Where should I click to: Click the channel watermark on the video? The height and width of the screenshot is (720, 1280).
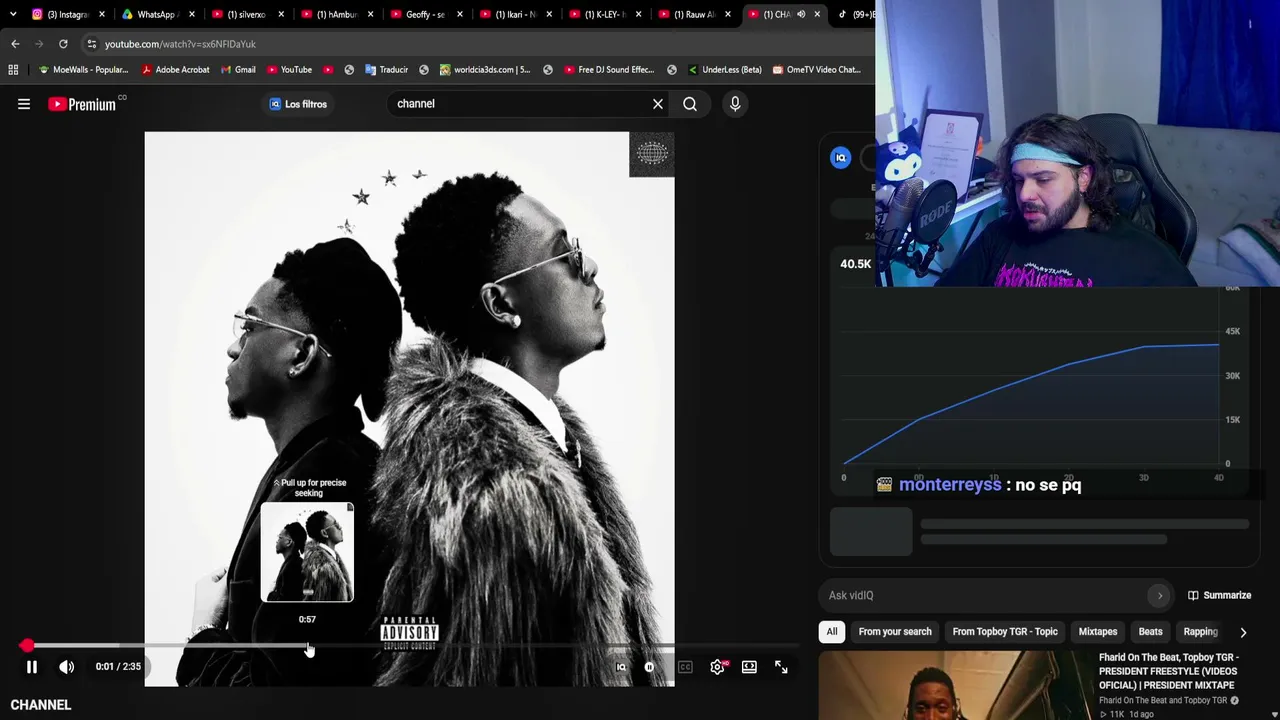[652, 154]
